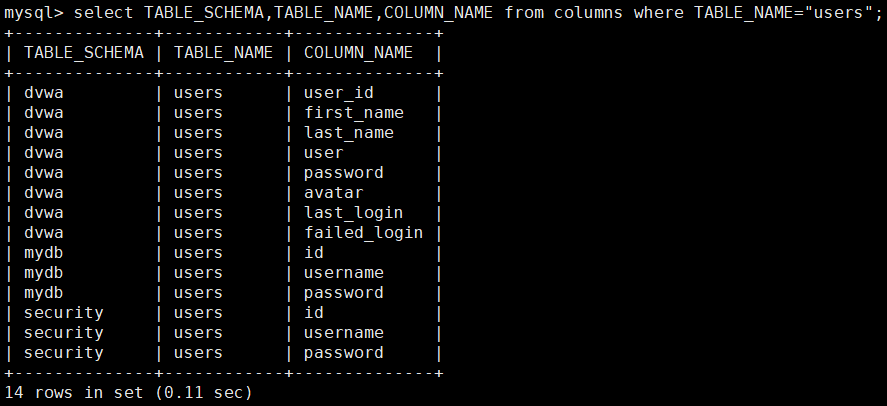887x406 pixels.
Task: Select the id cell in the security rows
Action: (x=314, y=313)
